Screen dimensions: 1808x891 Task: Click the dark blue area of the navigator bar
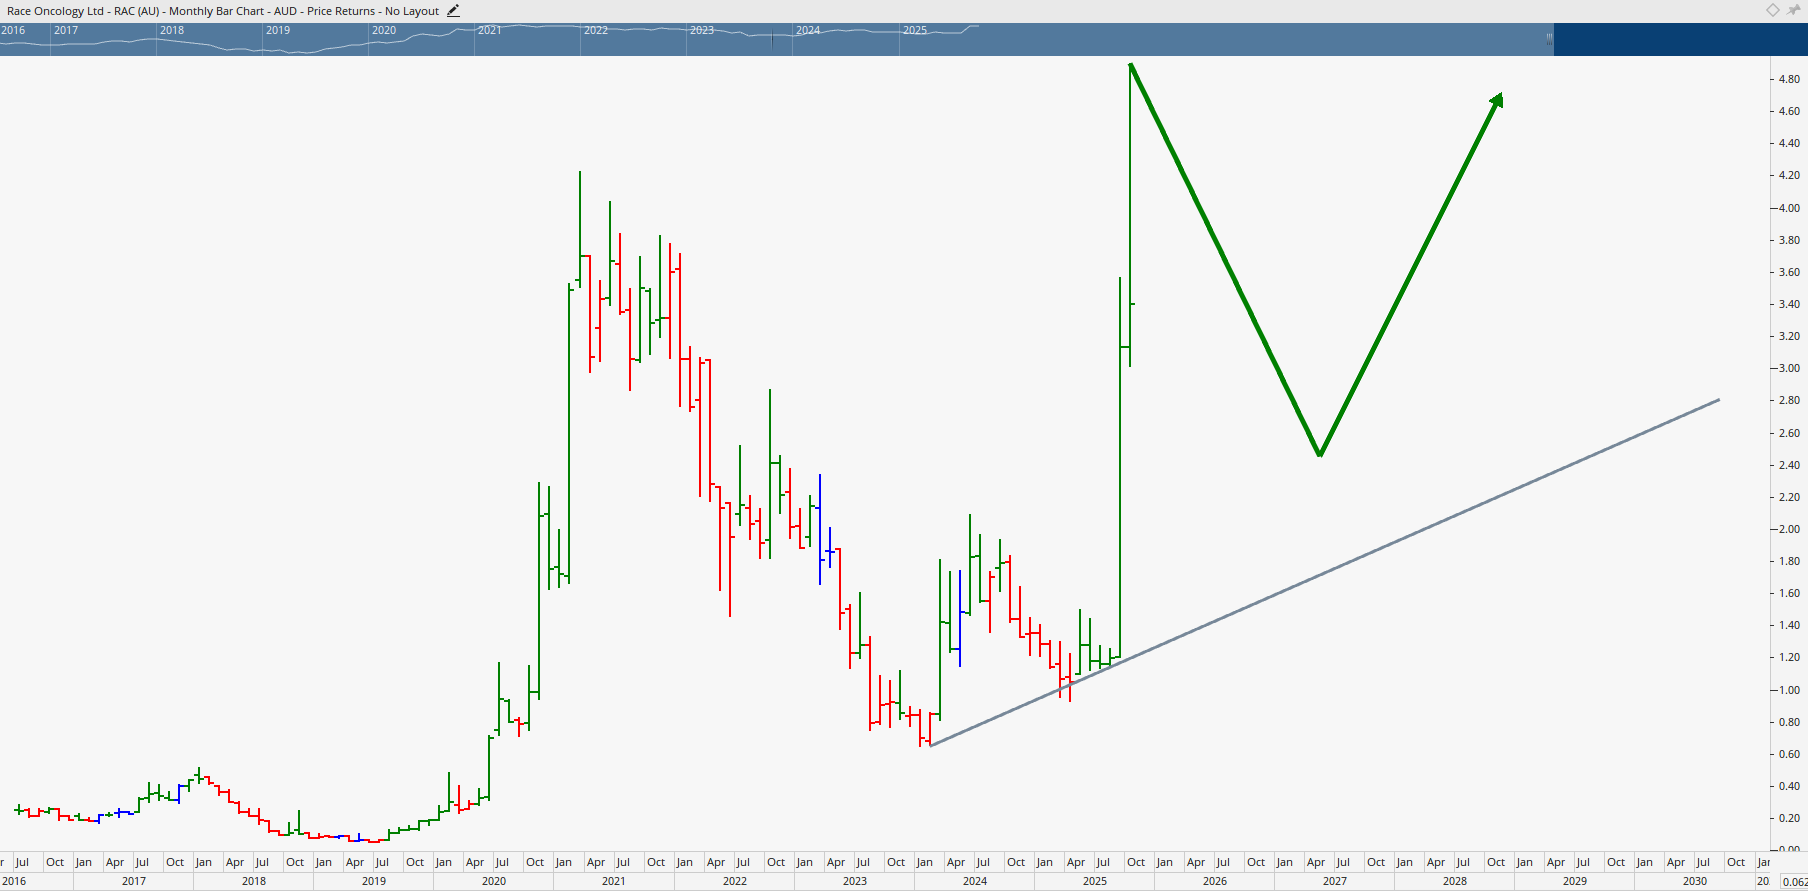(1680, 39)
